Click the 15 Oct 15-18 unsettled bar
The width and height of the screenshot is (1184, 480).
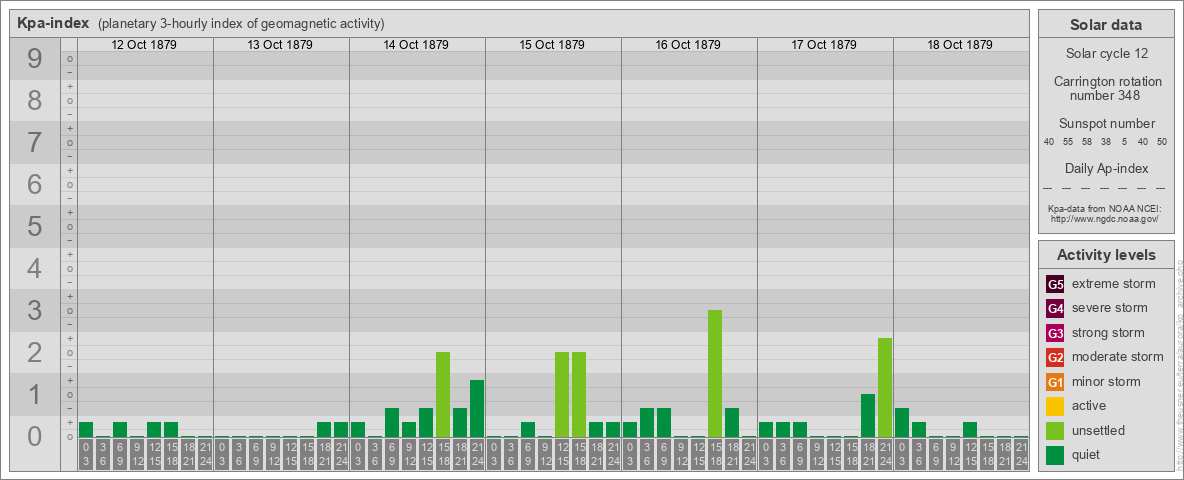pyautogui.click(x=578, y=395)
